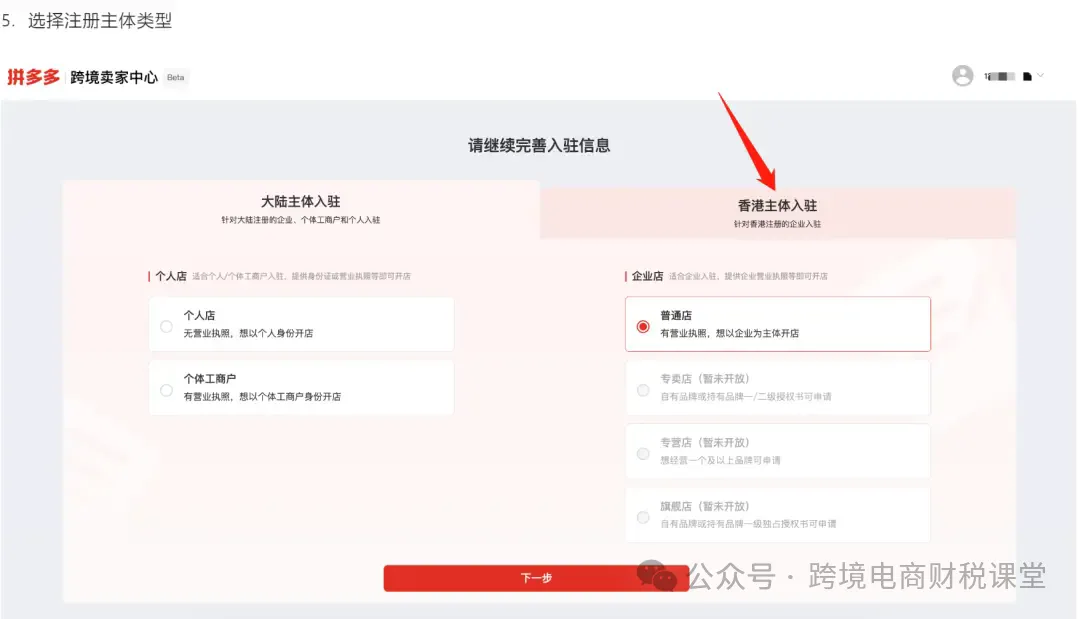1080x619 pixels.
Task: Click the masked account name in the header
Action: (1000, 75)
